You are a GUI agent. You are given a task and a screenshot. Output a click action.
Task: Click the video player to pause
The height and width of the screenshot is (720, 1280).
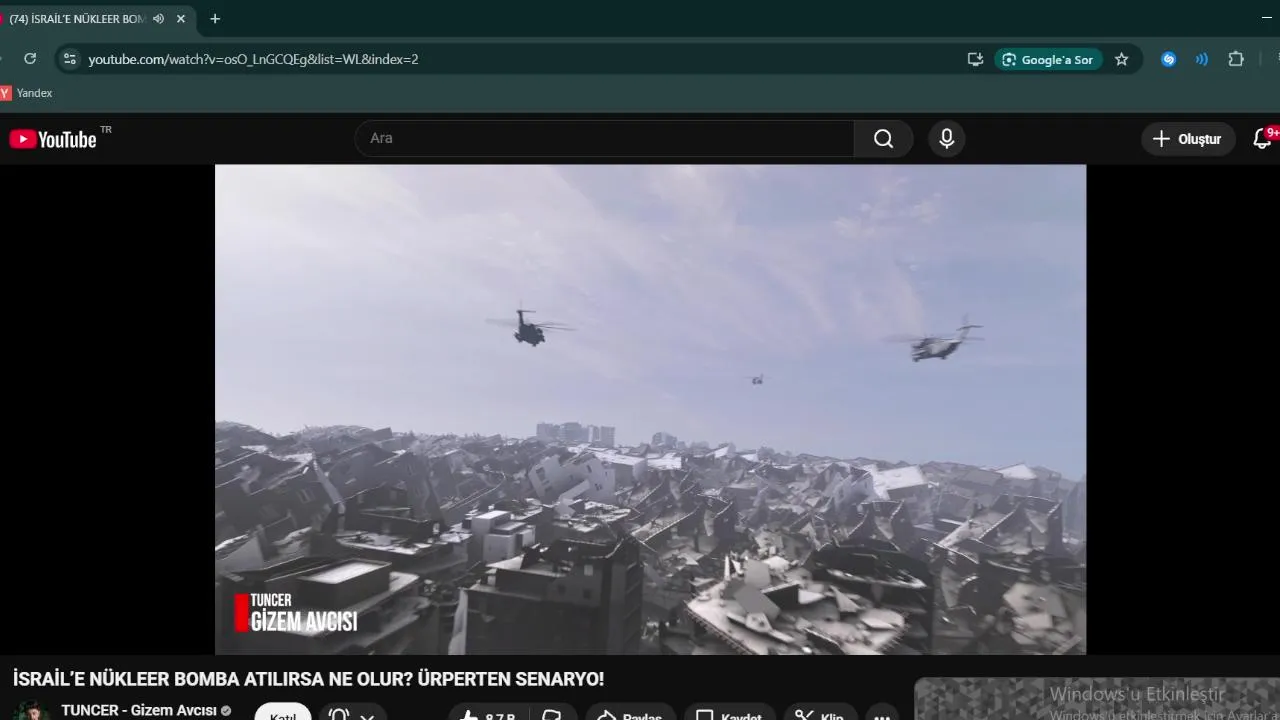pyautogui.click(x=650, y=409)
